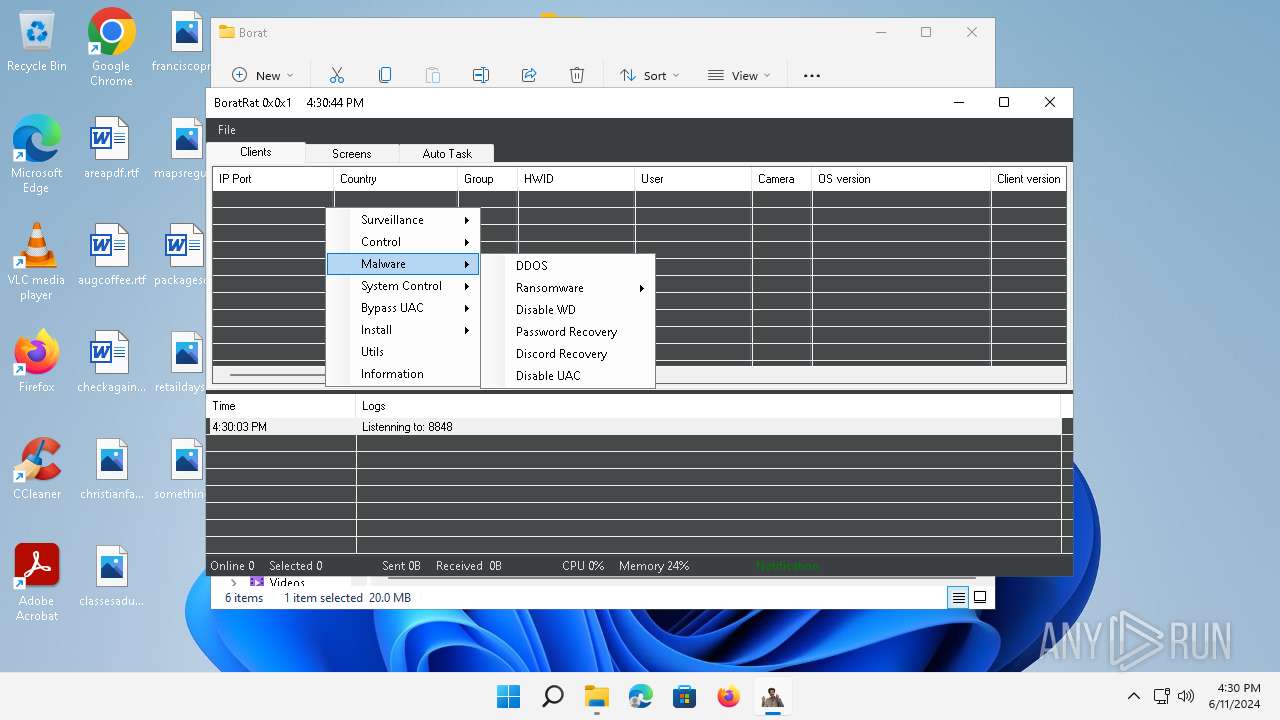The width and height of the screenshot is (1280, 720).
Task: Click the log row Listenning to: 8848
Action: tap(634, 427)
